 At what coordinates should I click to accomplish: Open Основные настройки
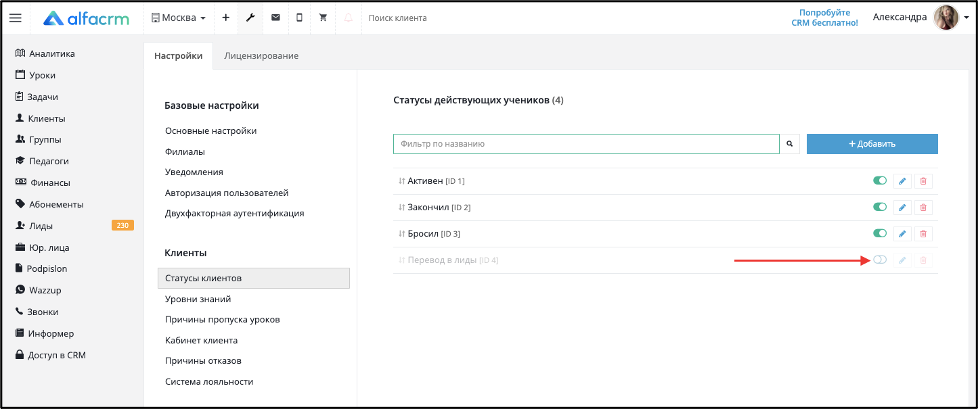211,130
